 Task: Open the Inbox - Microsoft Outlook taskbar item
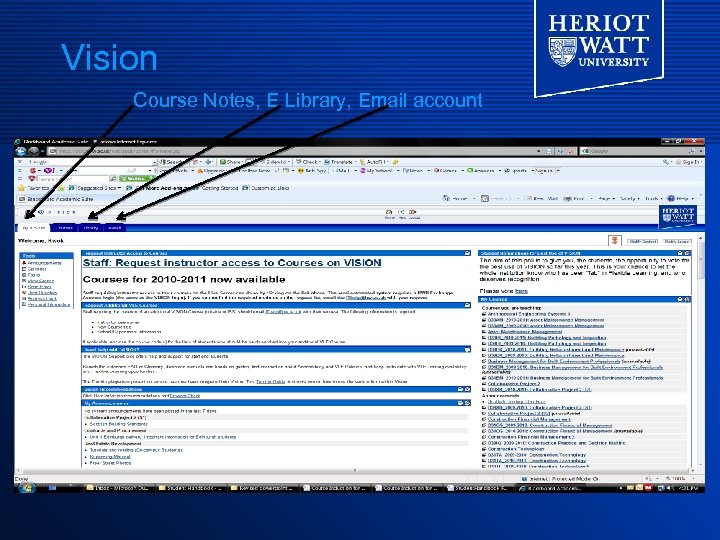[118, 488]
